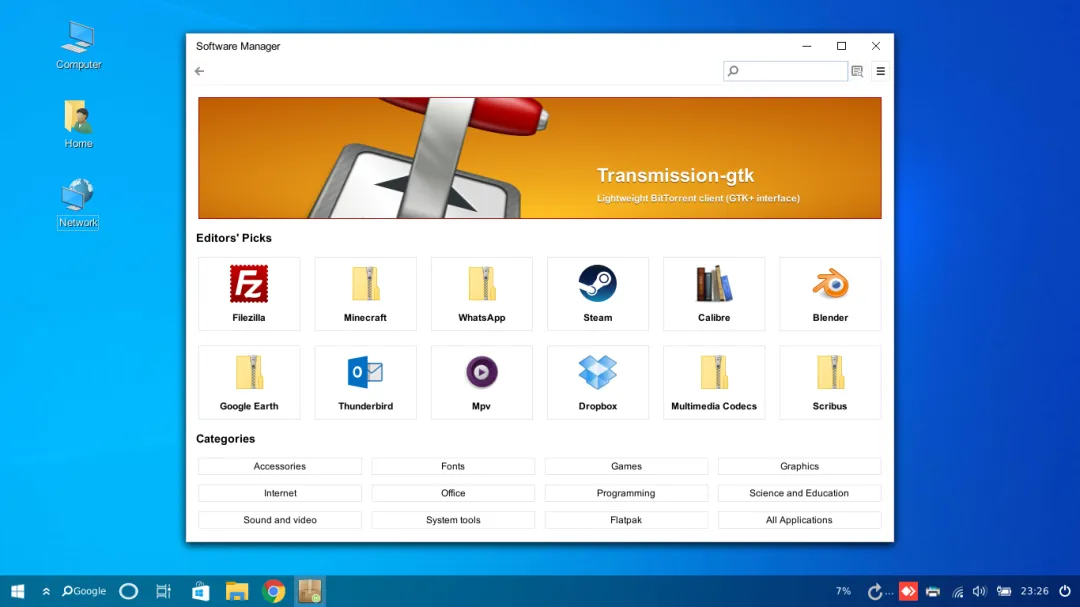This screenshot has height=607, width=1080.
Task: Open the Wi-Fi network tray icon
Action: click(x=957, y=592)
